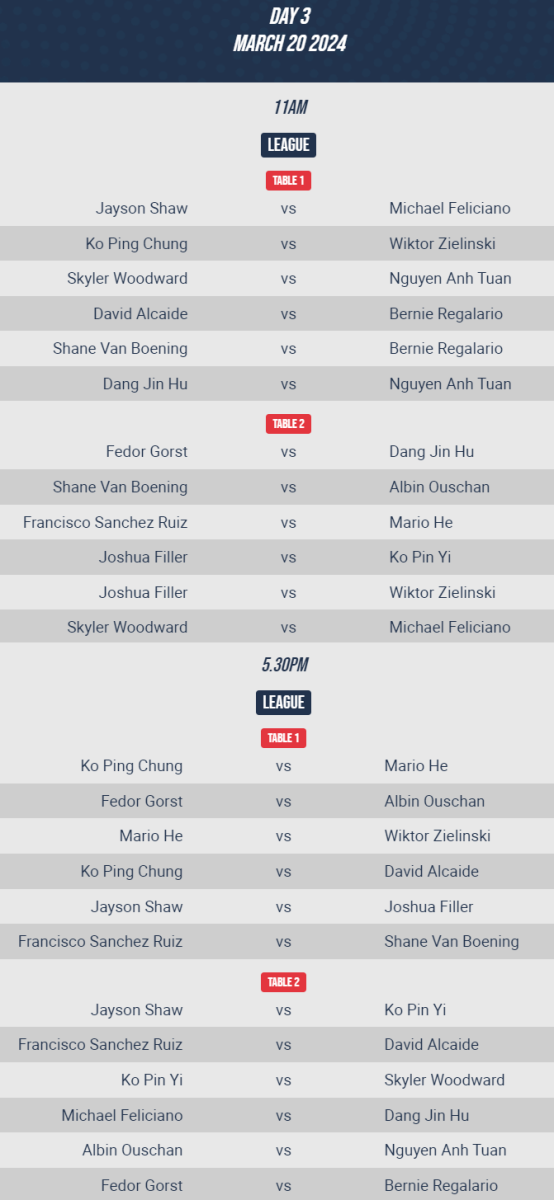The width and height of the screenshot is (554, 1200).
Task: Select David Alcaide facing Bernie Regalario
Action: [141, 314]
